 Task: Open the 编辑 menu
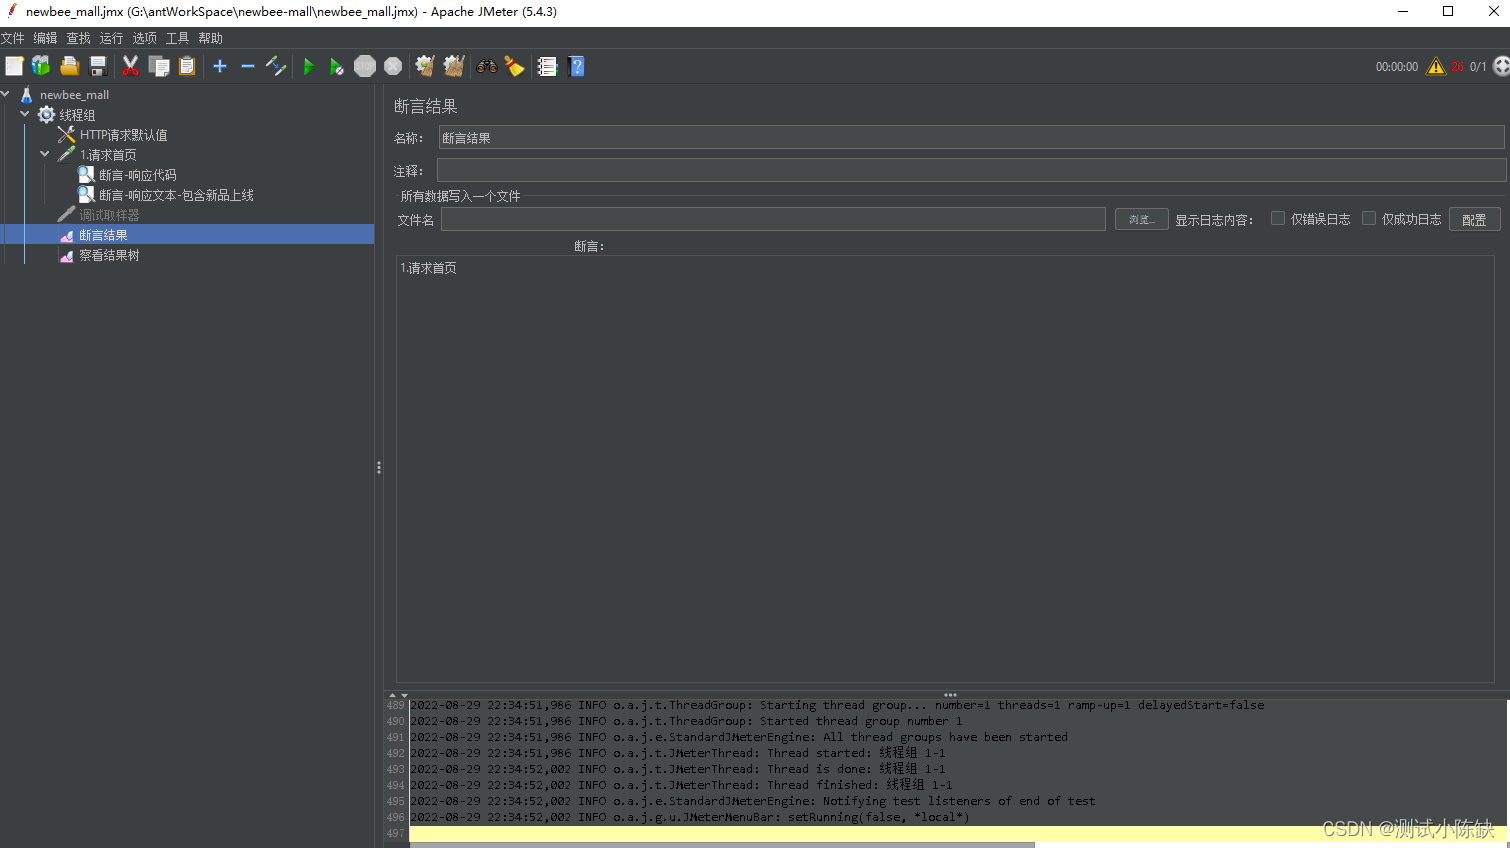pyautogui.click(x=45, y=38)
